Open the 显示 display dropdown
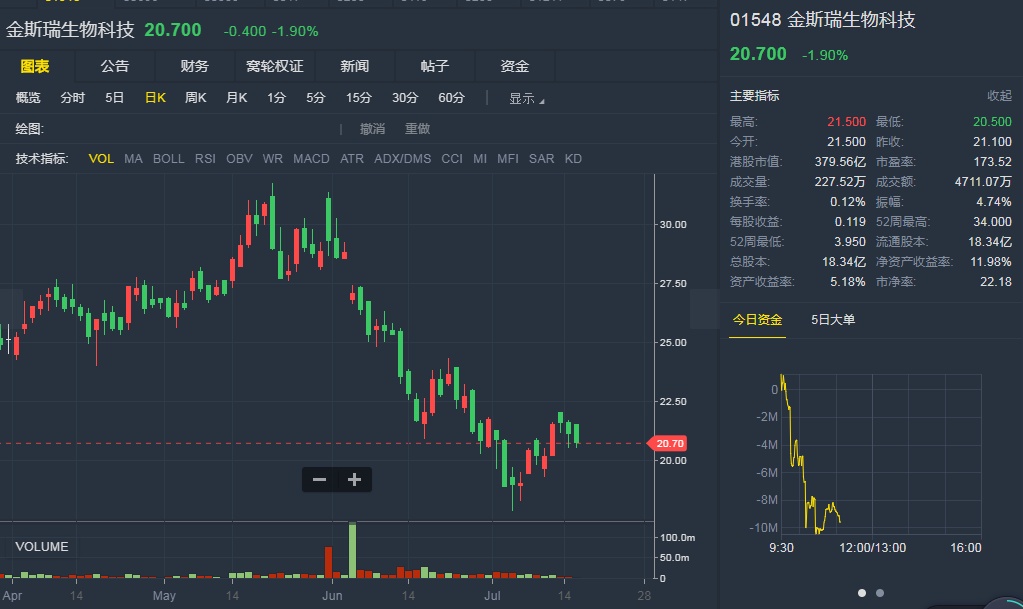Screen dimensions: 1023x609 526,98
